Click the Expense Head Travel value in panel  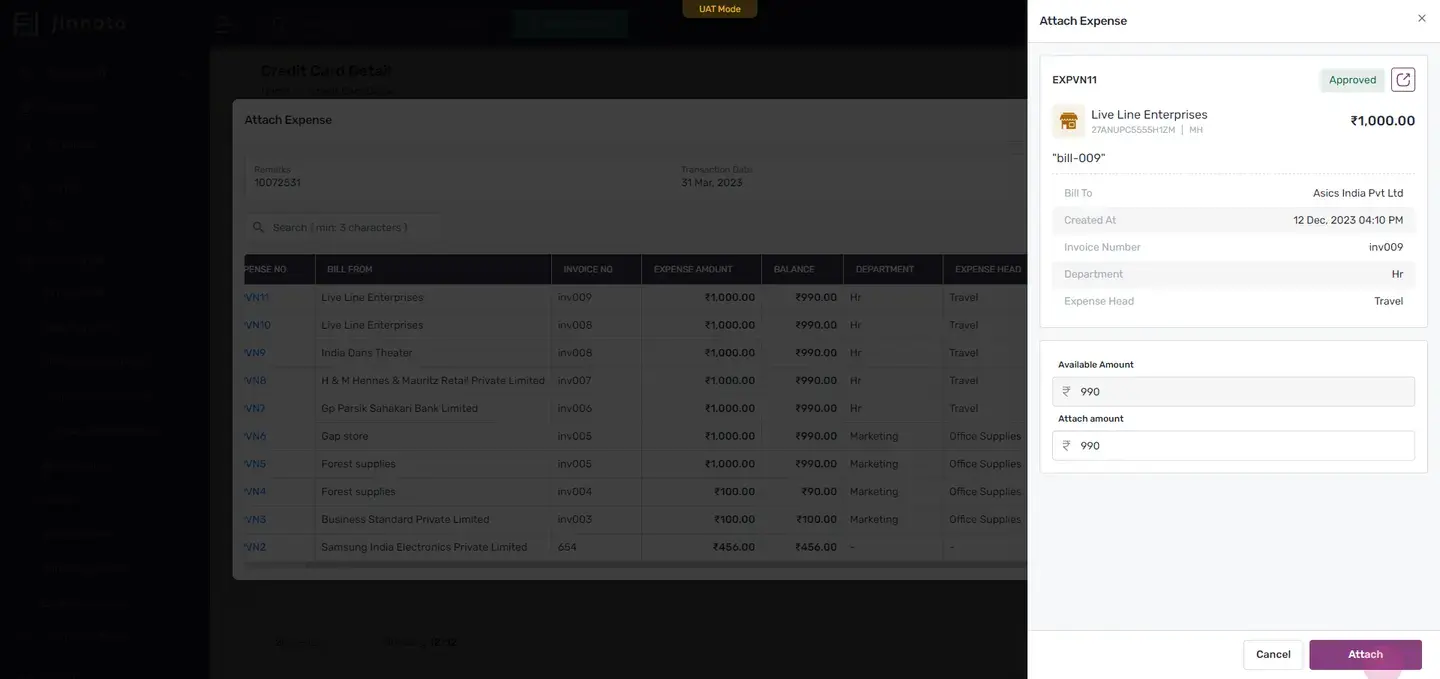[1389, 302]
